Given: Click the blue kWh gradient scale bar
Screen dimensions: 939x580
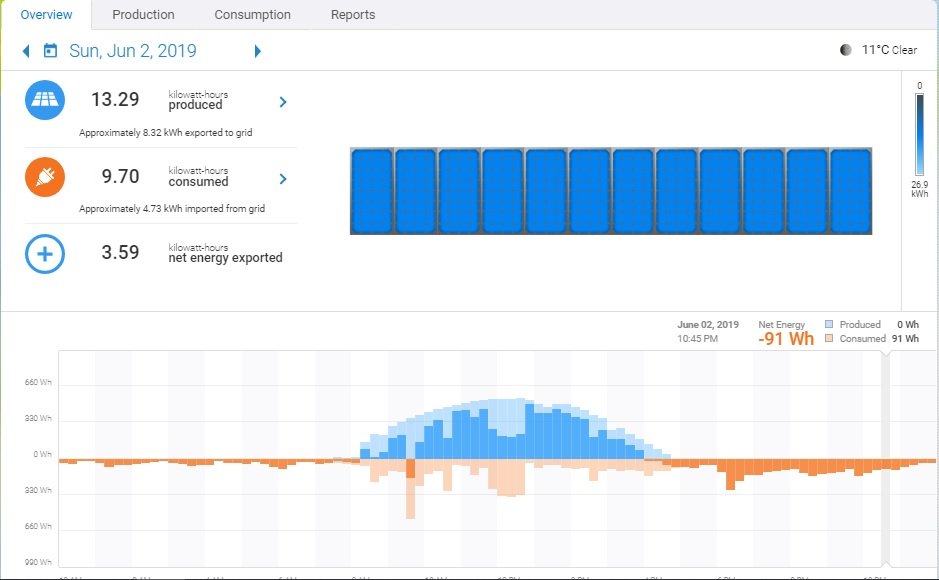Looking at the screenshot, I should (x=919, y=135).
